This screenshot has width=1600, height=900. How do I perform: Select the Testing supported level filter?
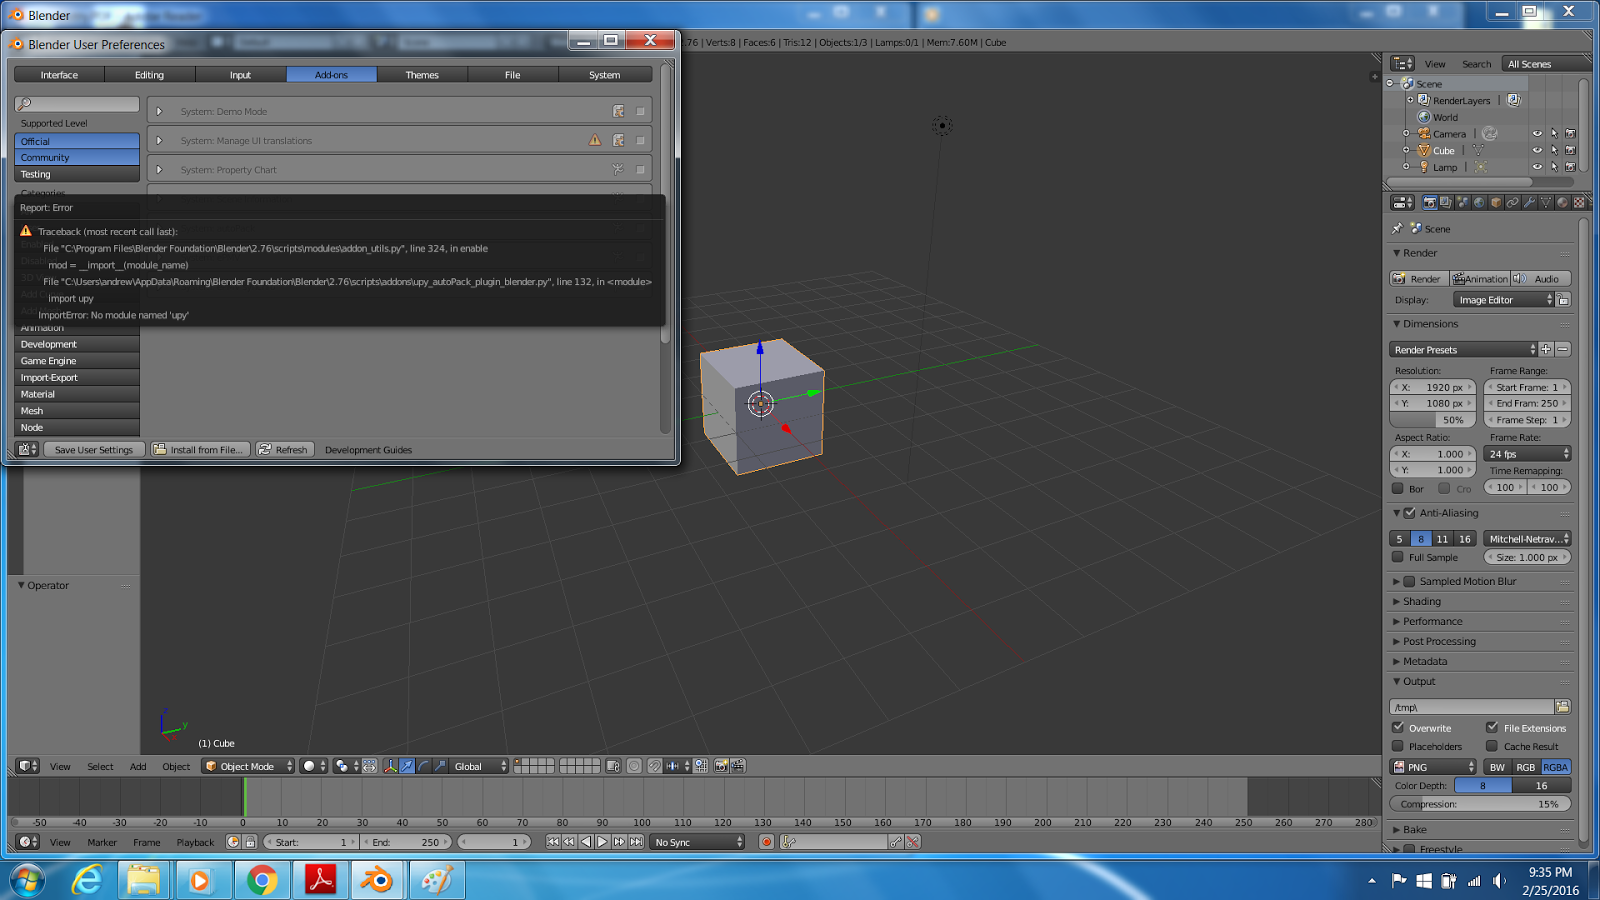coord(77,174)
